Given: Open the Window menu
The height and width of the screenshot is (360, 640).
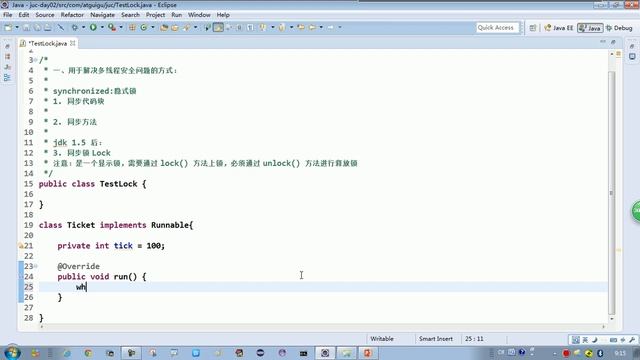Looking at the screenshot, I should (x=199, y=15).
